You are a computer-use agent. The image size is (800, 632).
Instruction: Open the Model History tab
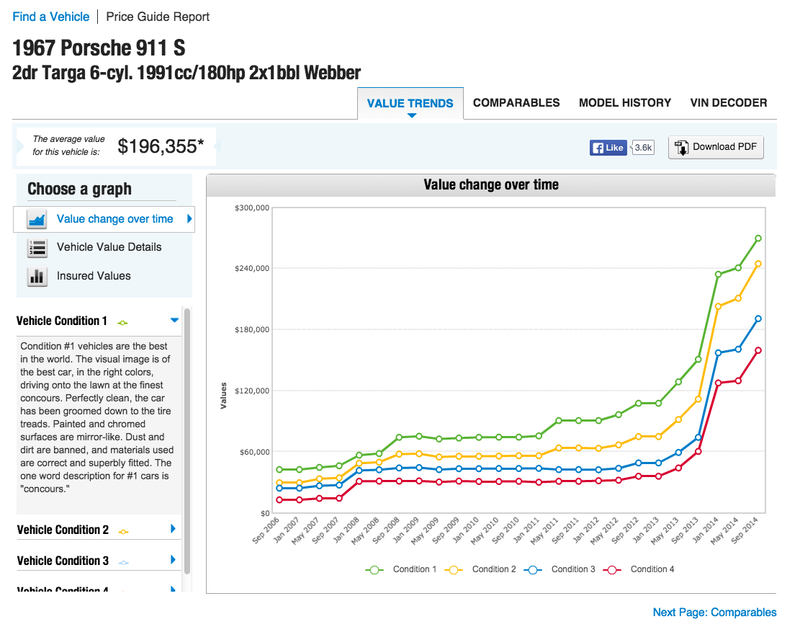point(624,103)
